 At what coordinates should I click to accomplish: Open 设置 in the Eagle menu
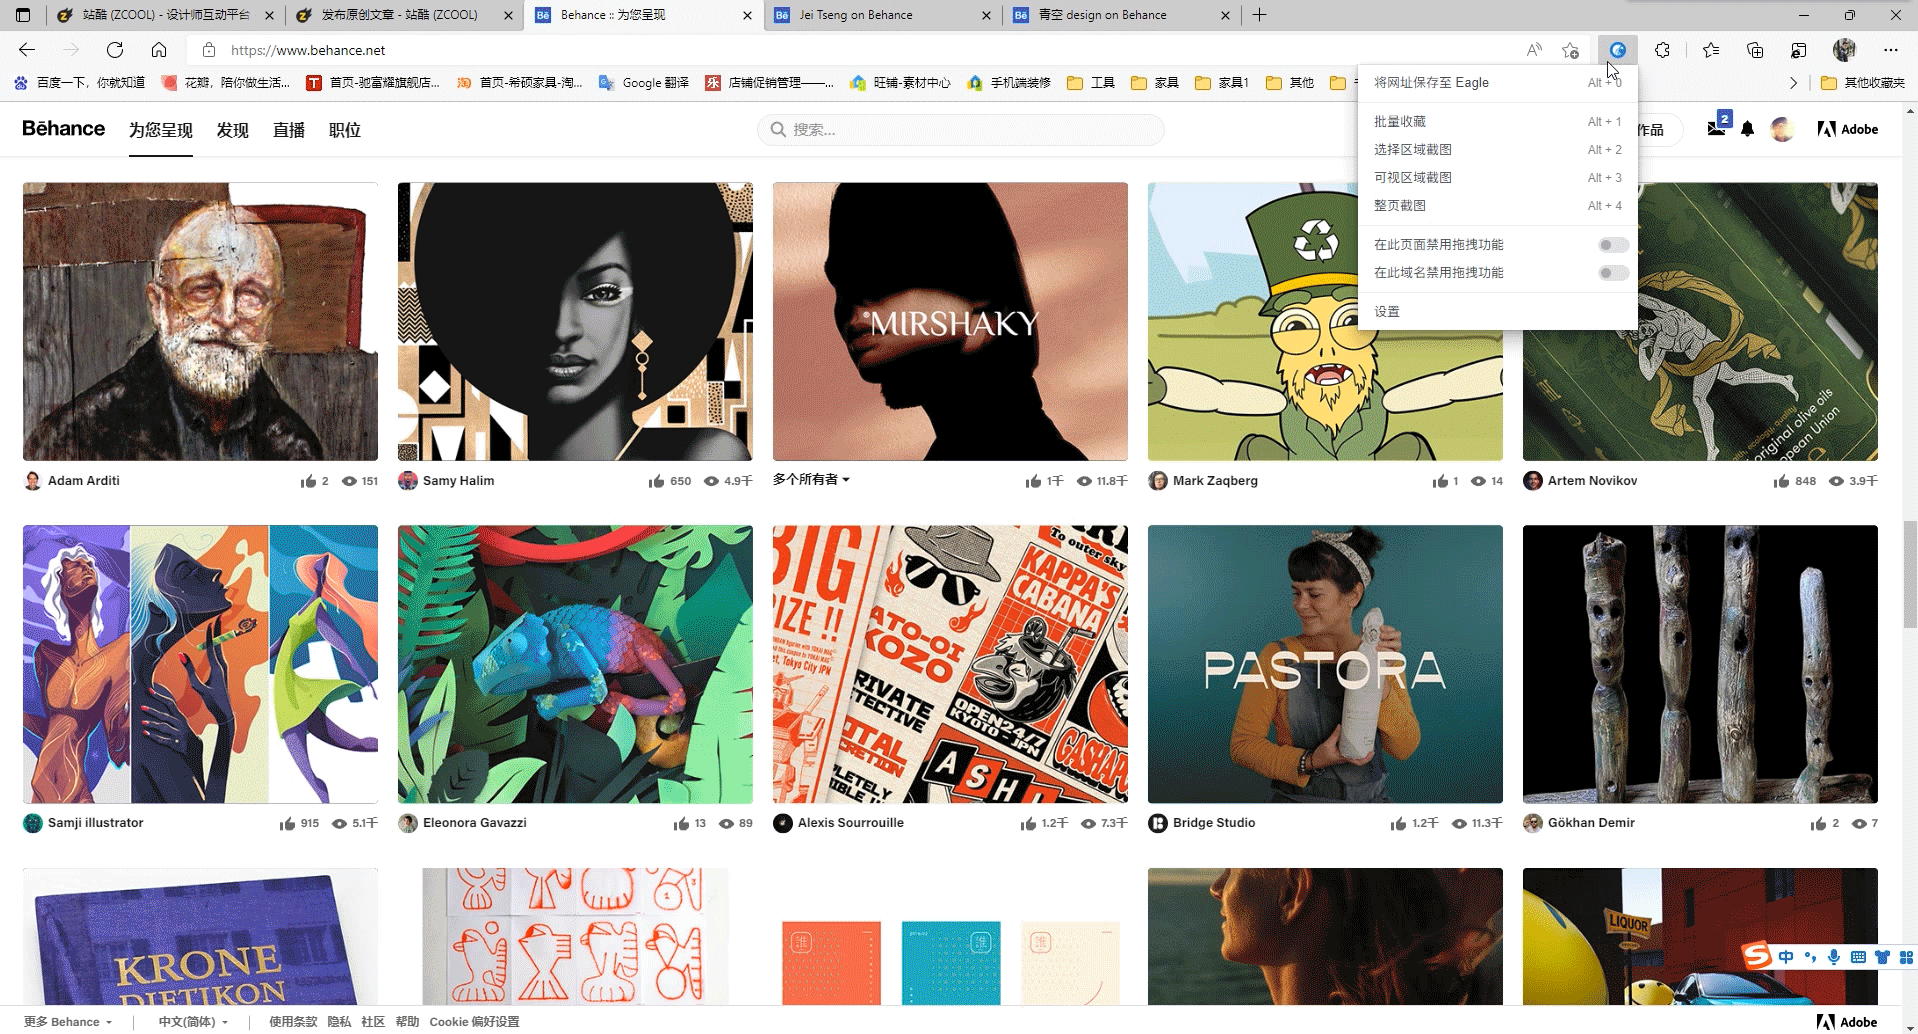point(1497,312)
